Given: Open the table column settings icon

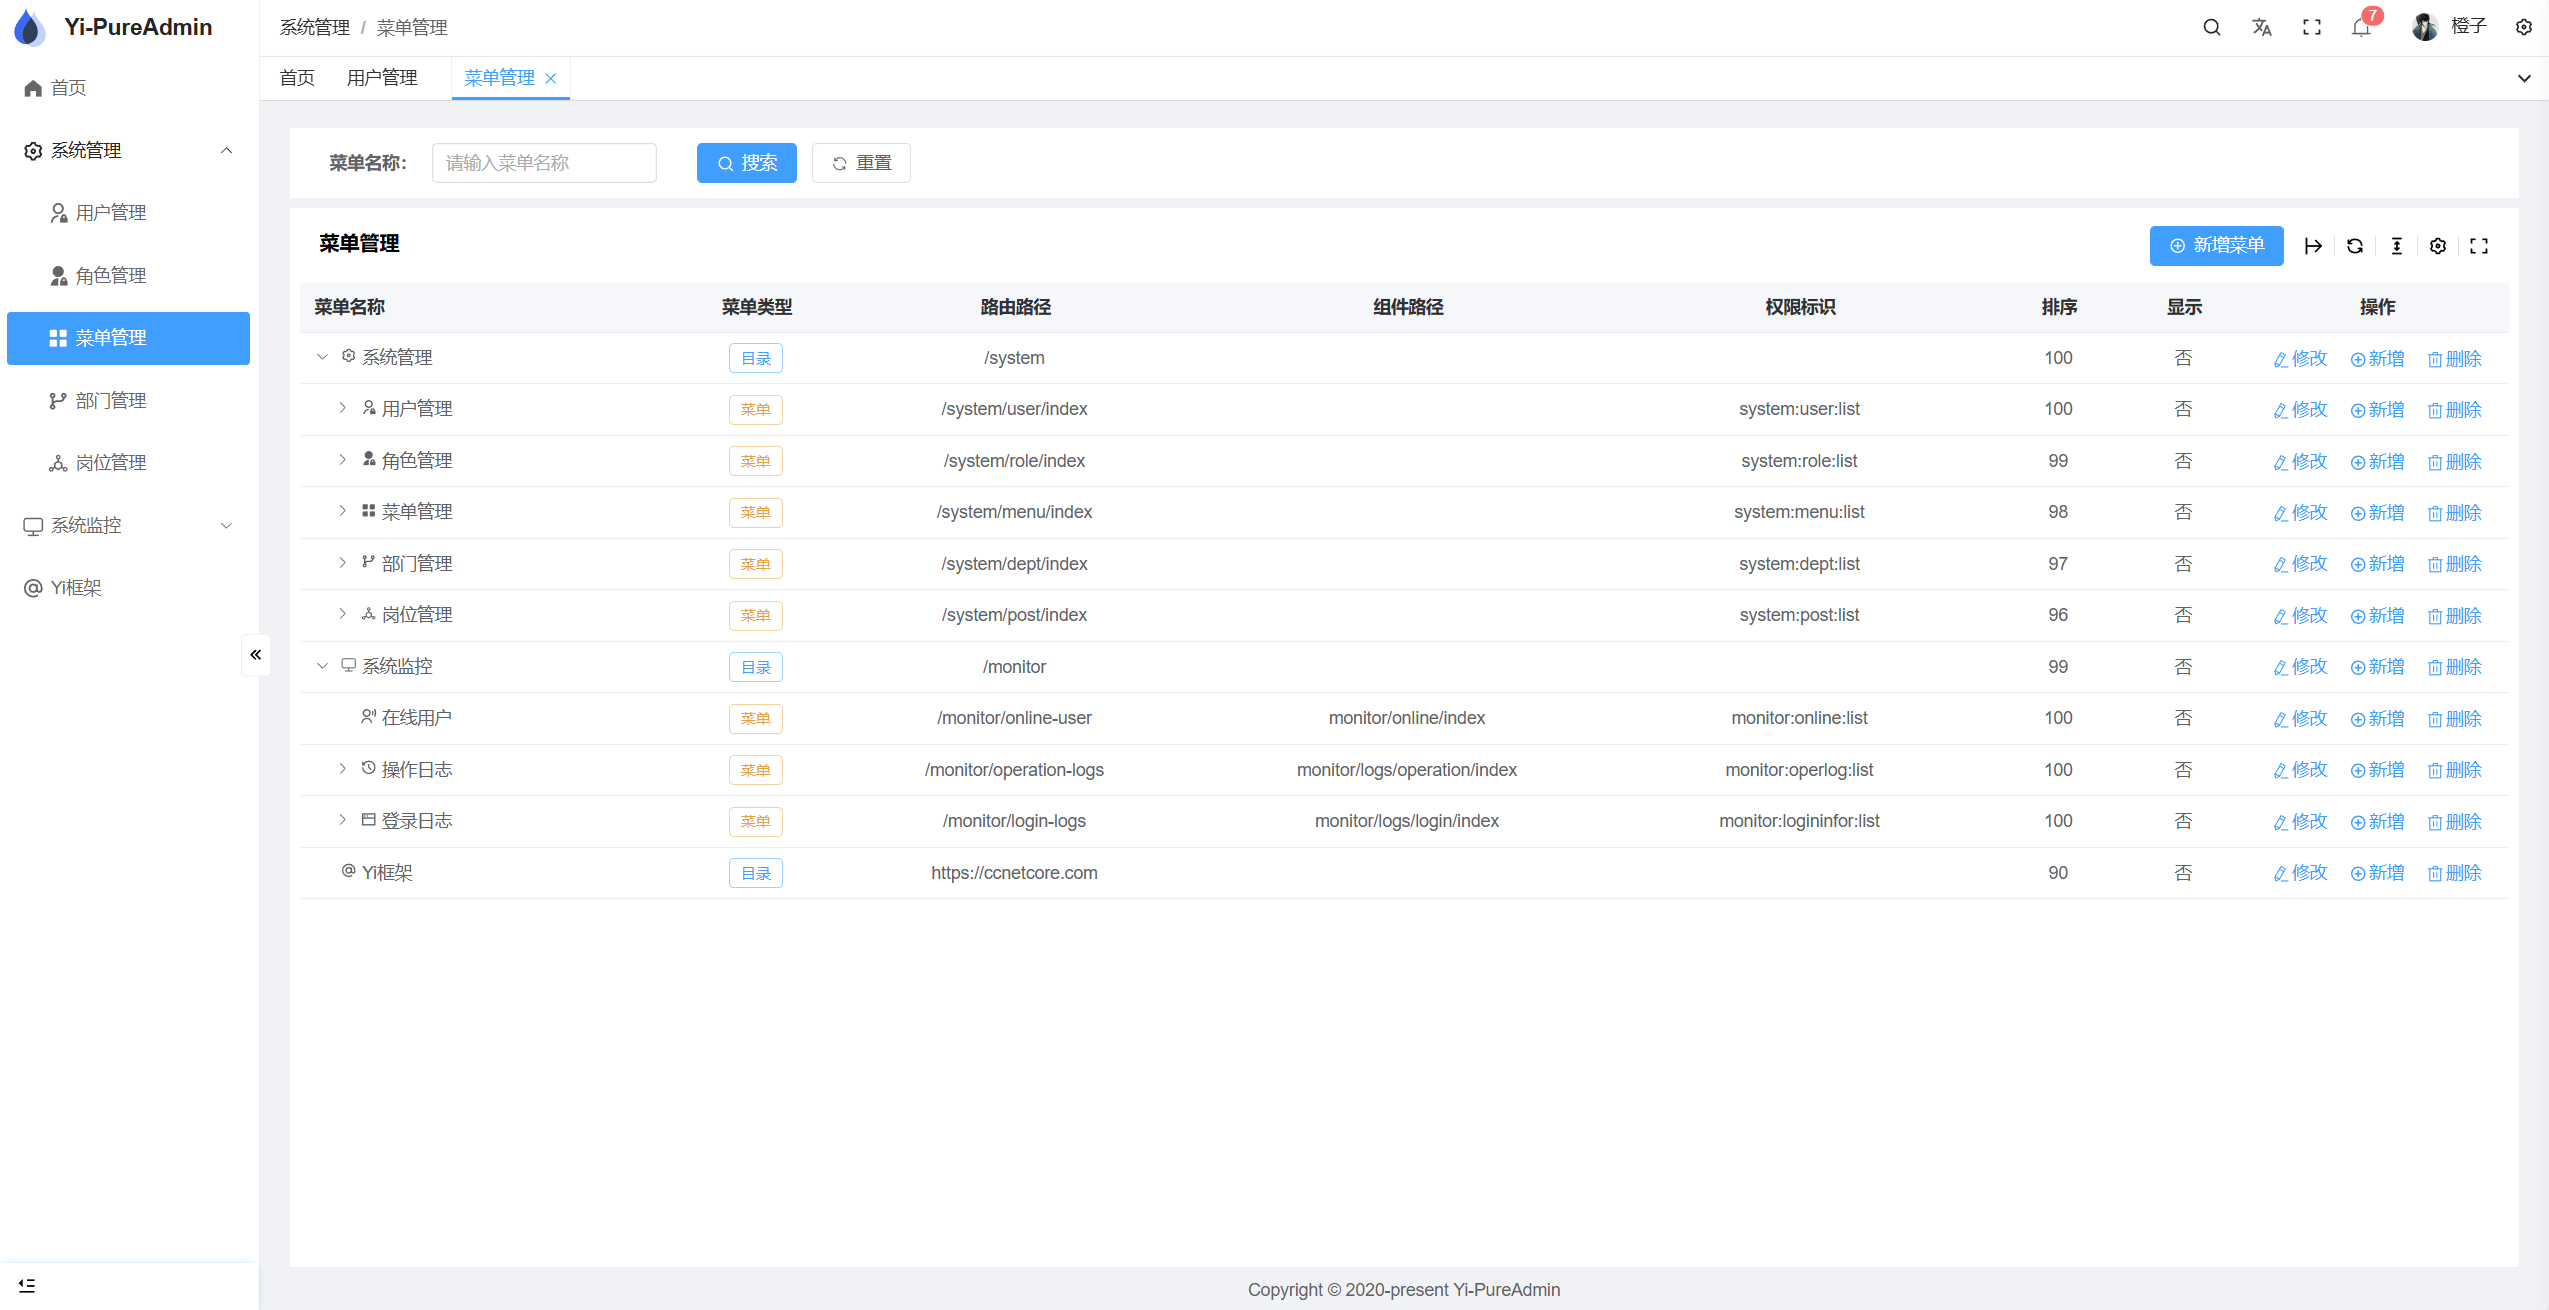Looking at the screenshot, I should 2438,246.
